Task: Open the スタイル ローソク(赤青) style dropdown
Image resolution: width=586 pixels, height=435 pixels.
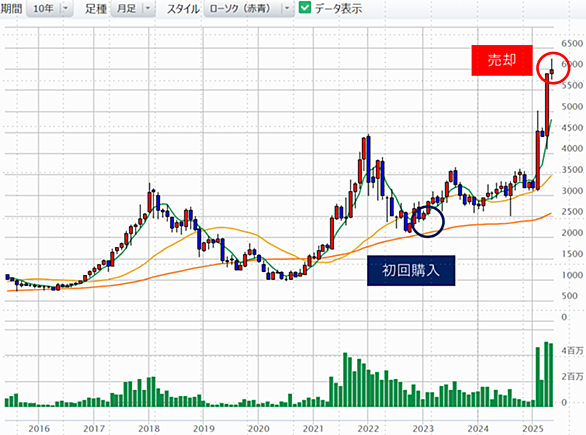Action: [249, 9]
